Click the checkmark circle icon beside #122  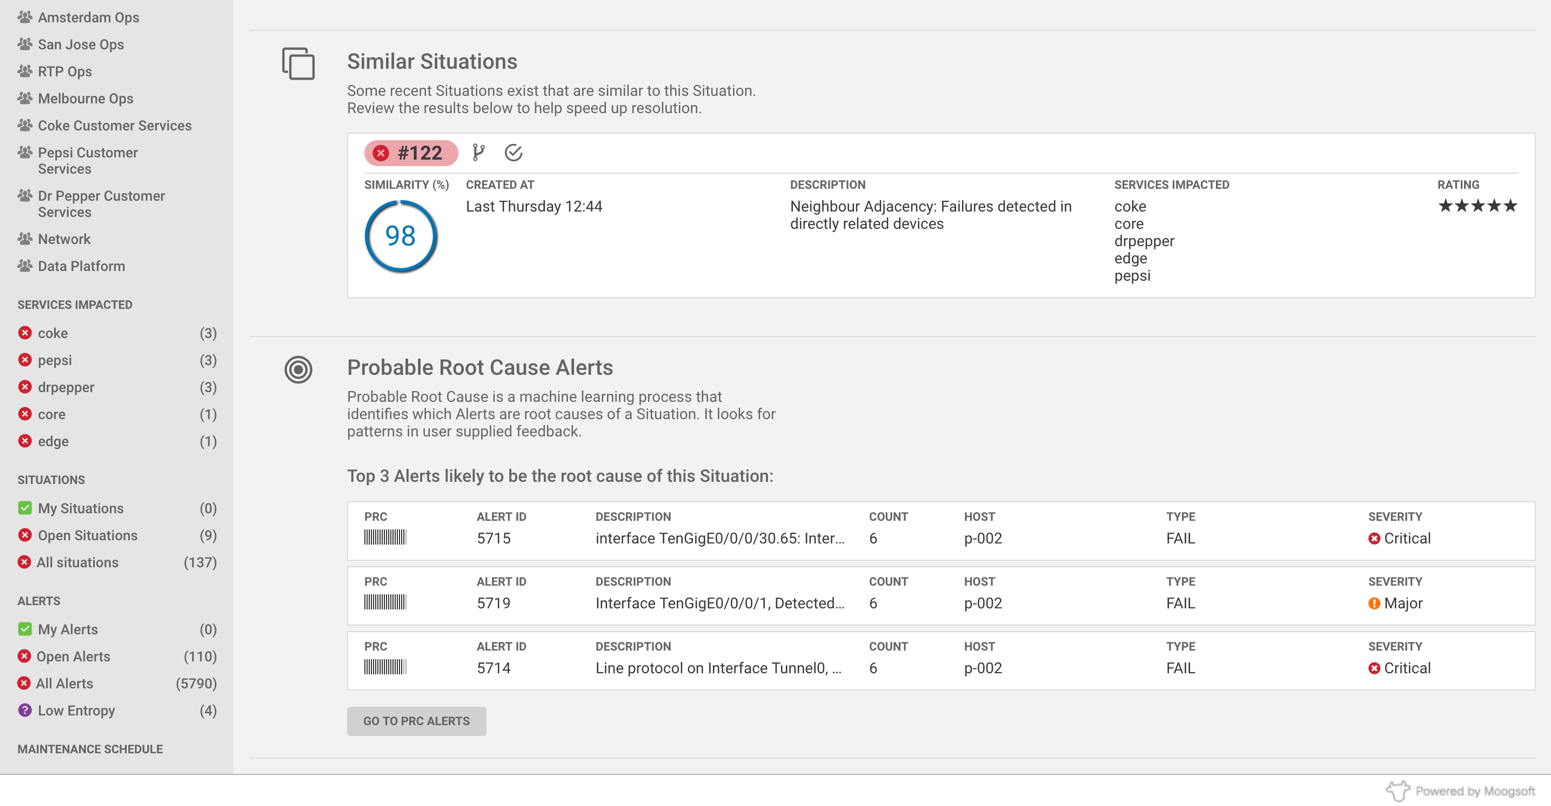click(514, 153)
